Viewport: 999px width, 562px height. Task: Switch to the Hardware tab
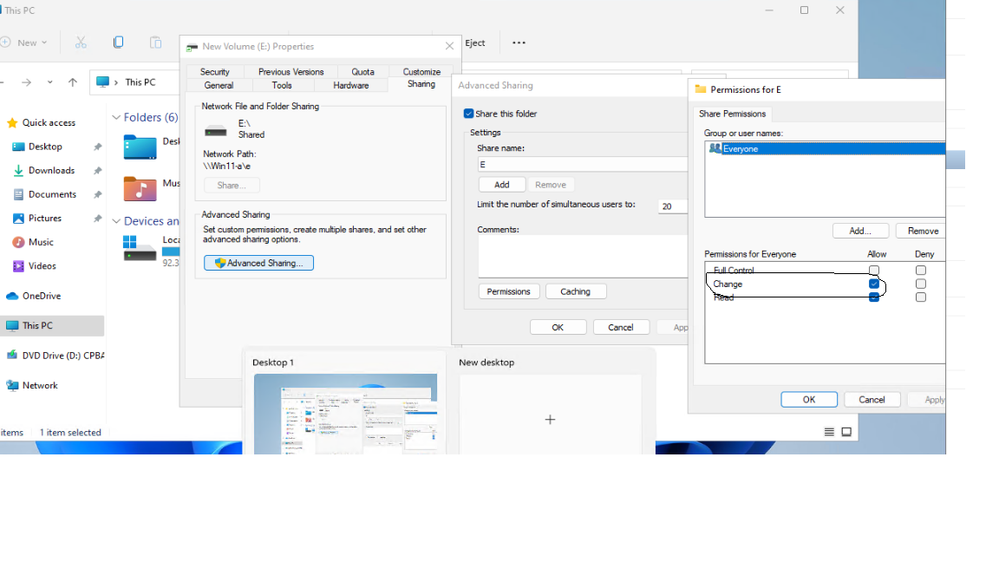[x=350, y=85]
